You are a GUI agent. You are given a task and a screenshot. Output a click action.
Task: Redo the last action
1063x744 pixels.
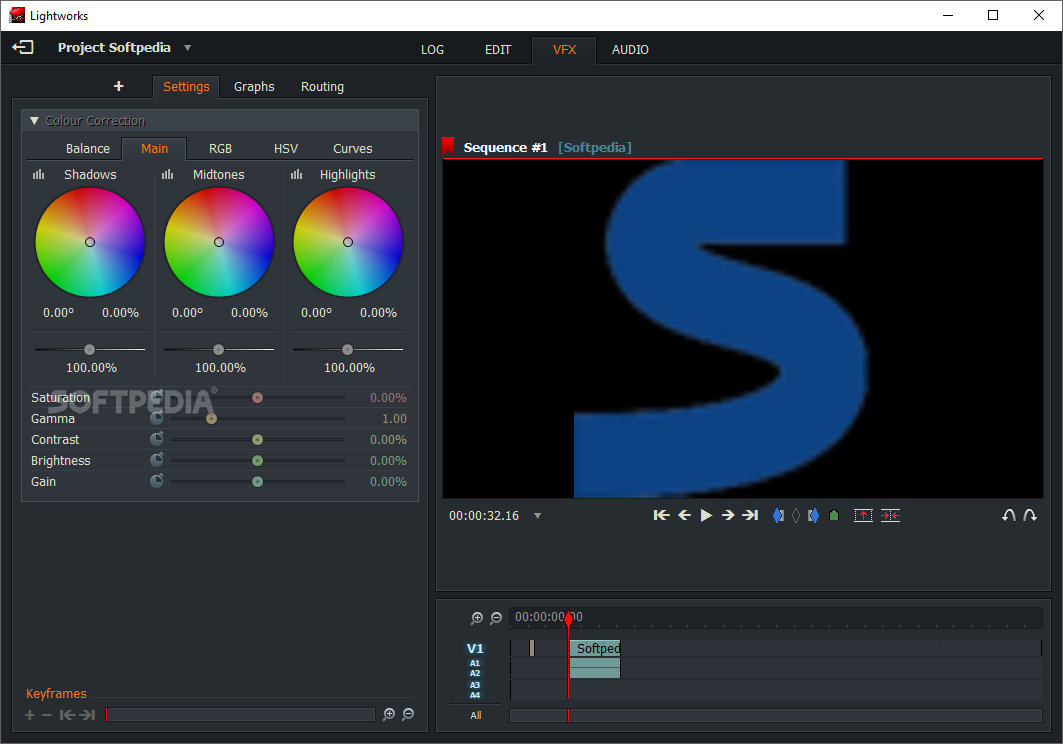pyautogui.click(x=1030, y=515)
